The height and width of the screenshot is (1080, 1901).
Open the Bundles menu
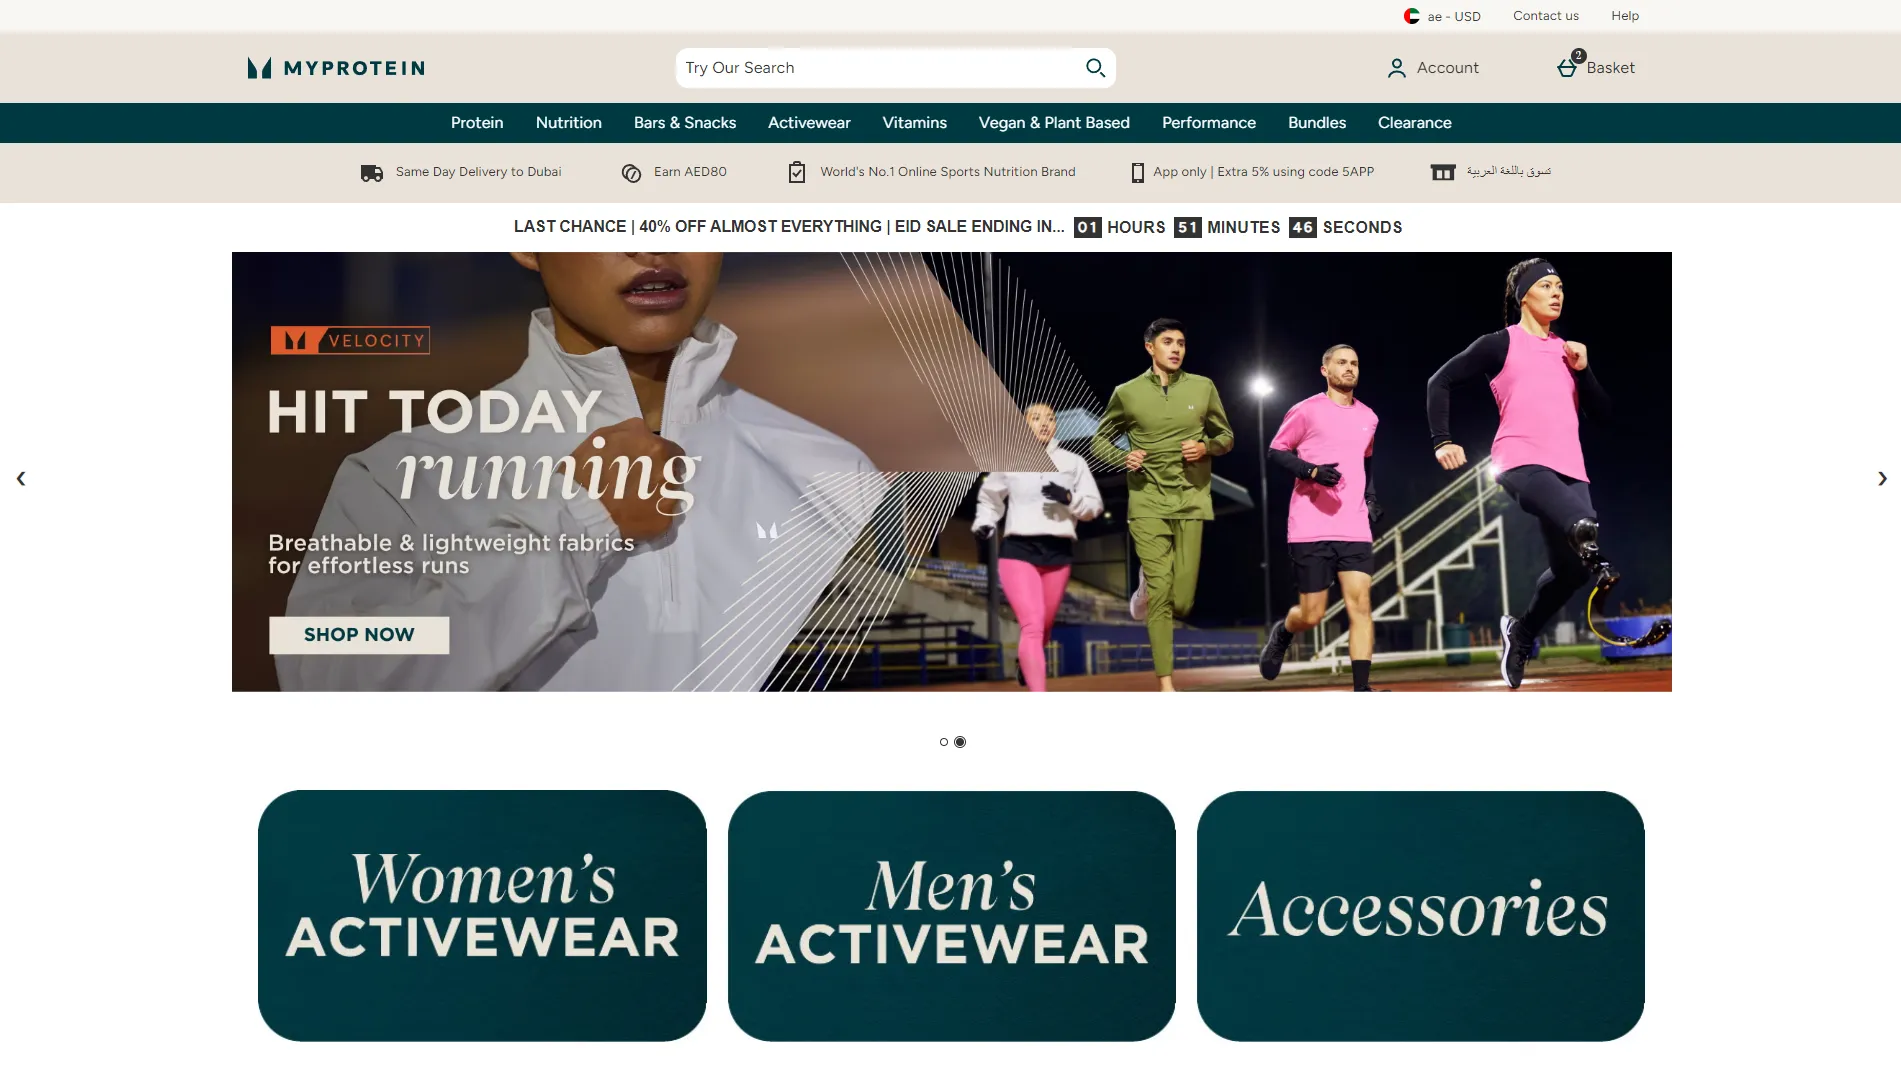click(1317, 123)
